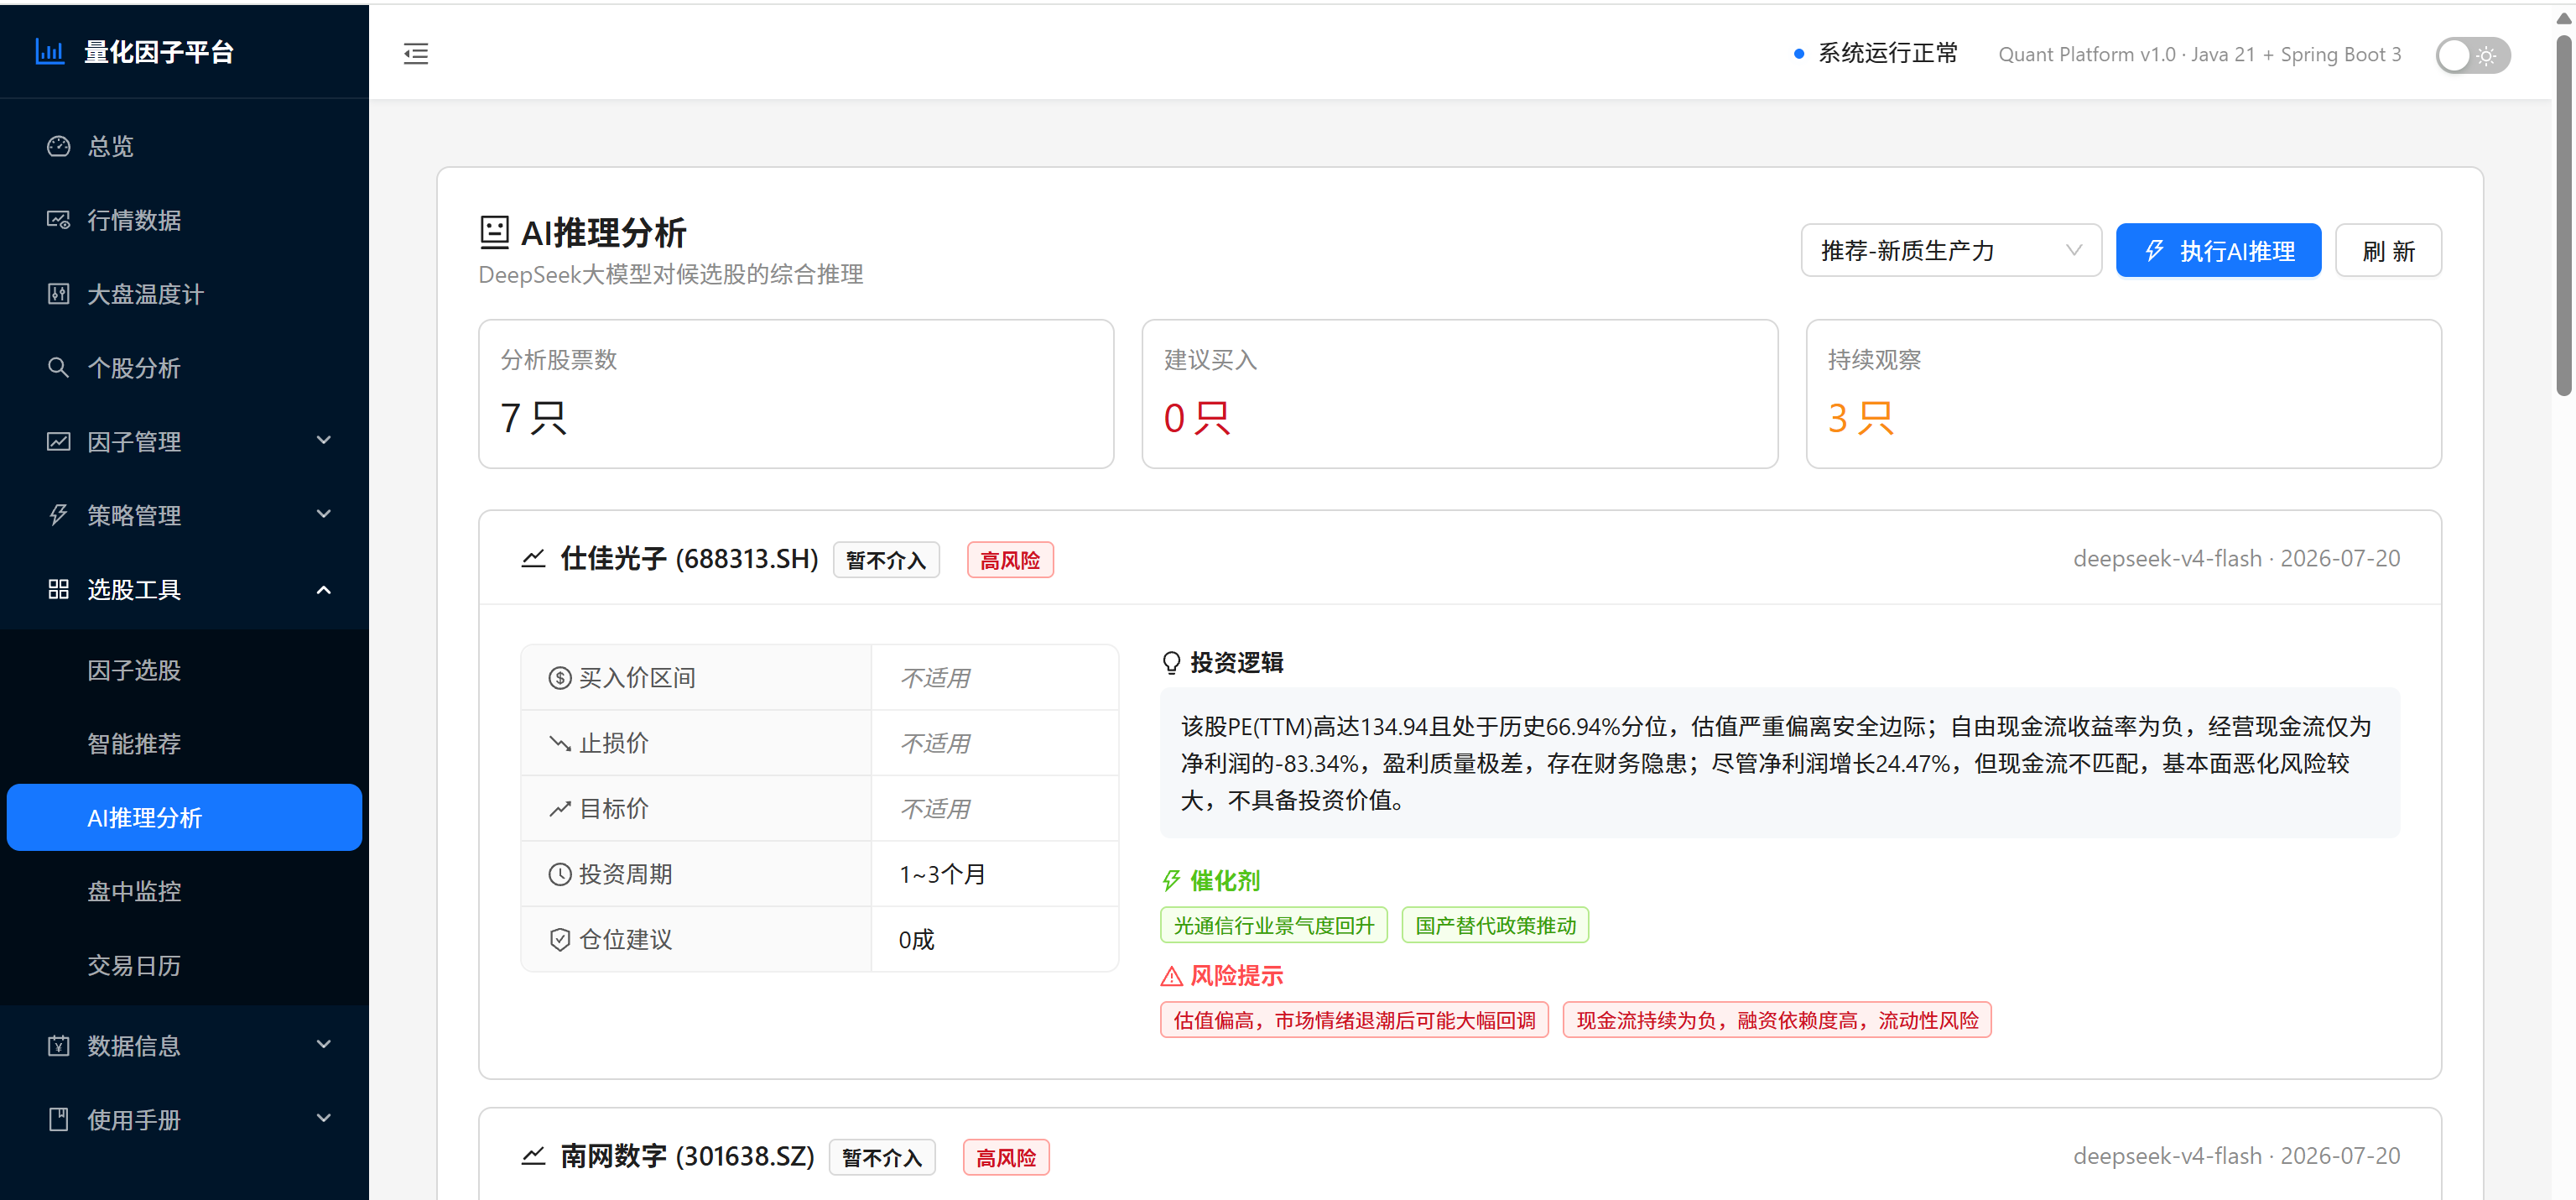
Task: Click the 策略管理 lightning icon
Action: 59,515
